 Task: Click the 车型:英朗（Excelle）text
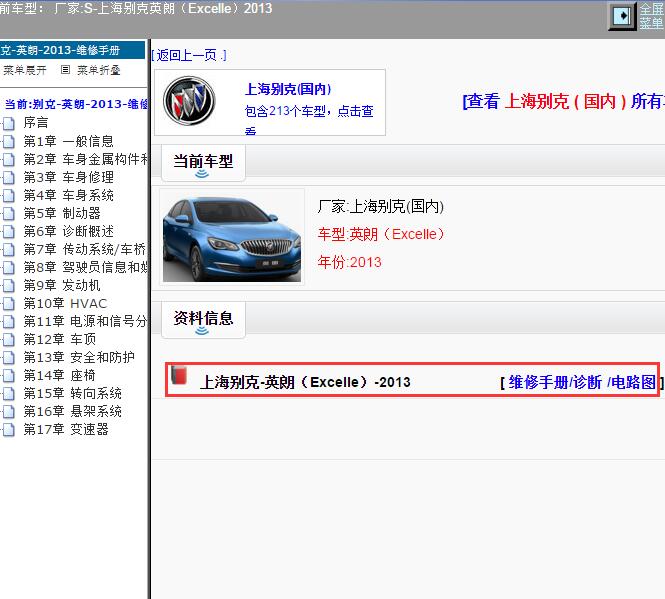pos(381,234)
